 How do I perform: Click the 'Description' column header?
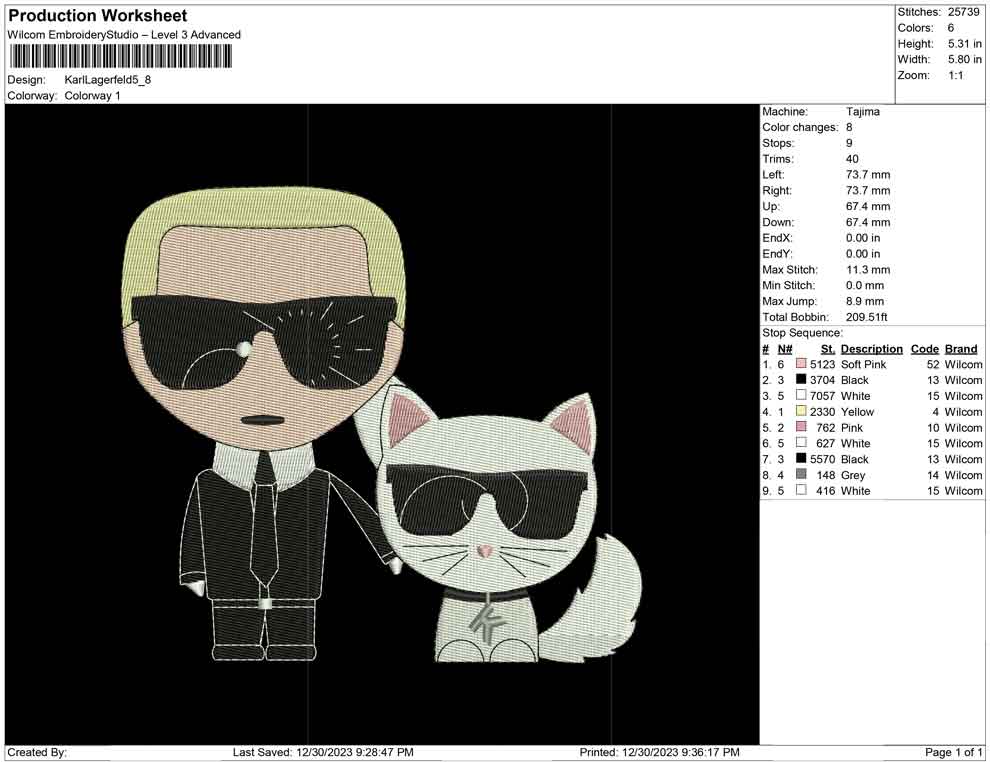(871, 348)
